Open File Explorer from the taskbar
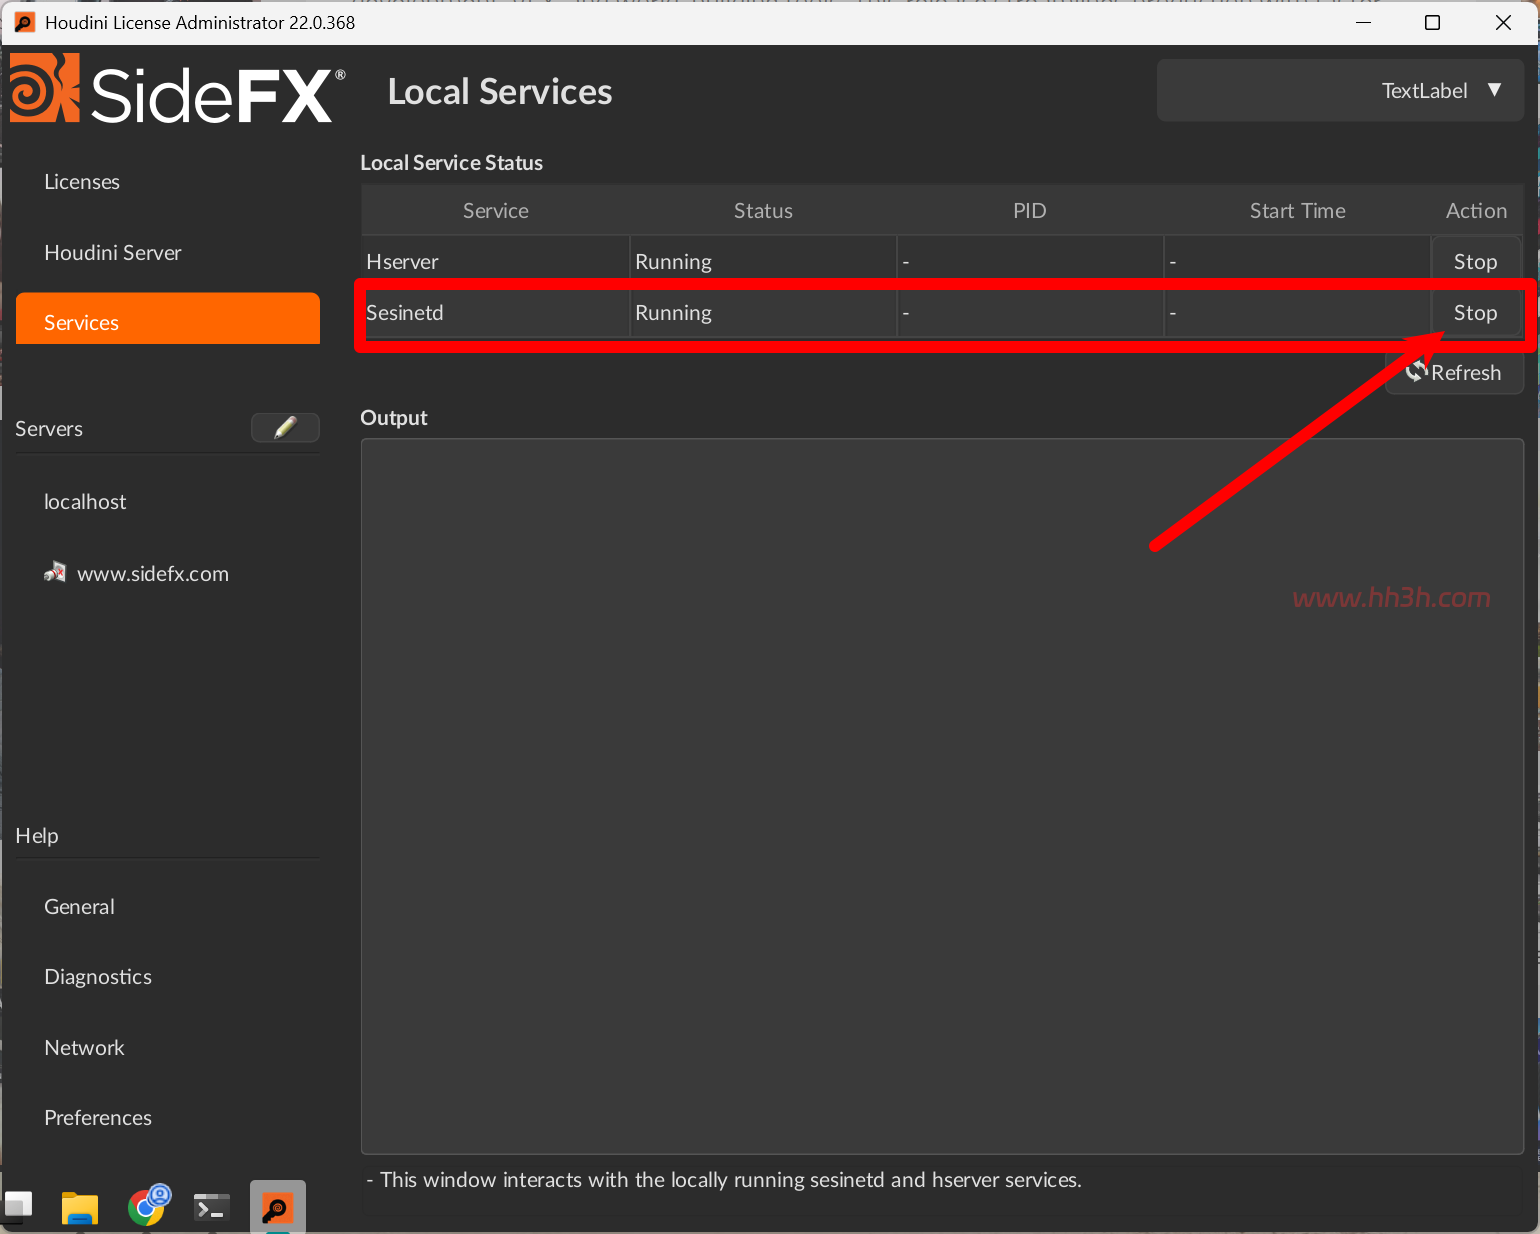Image resolution: width=1540 pixels, height=1234 pixels. [x=80, y=1208]
